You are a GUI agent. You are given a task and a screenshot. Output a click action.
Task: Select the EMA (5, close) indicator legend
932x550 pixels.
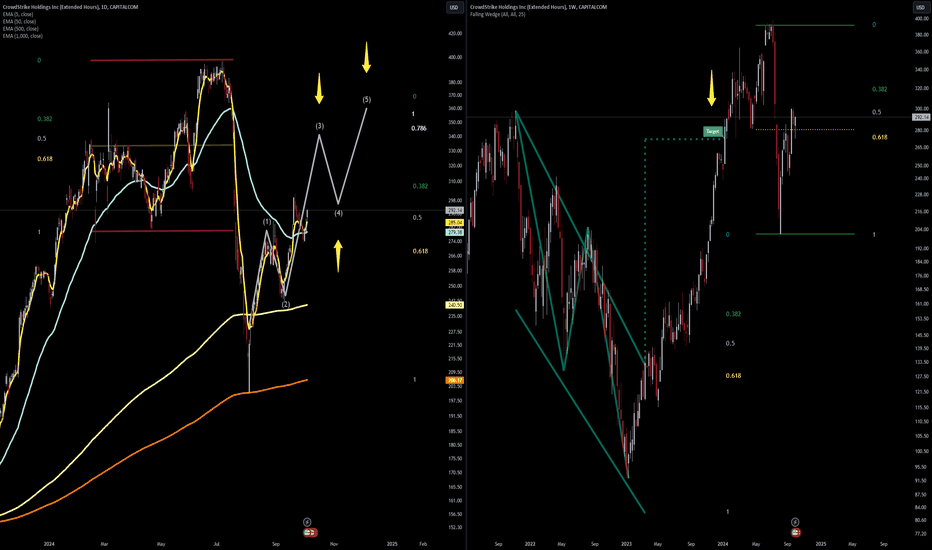tap(18, 14)
